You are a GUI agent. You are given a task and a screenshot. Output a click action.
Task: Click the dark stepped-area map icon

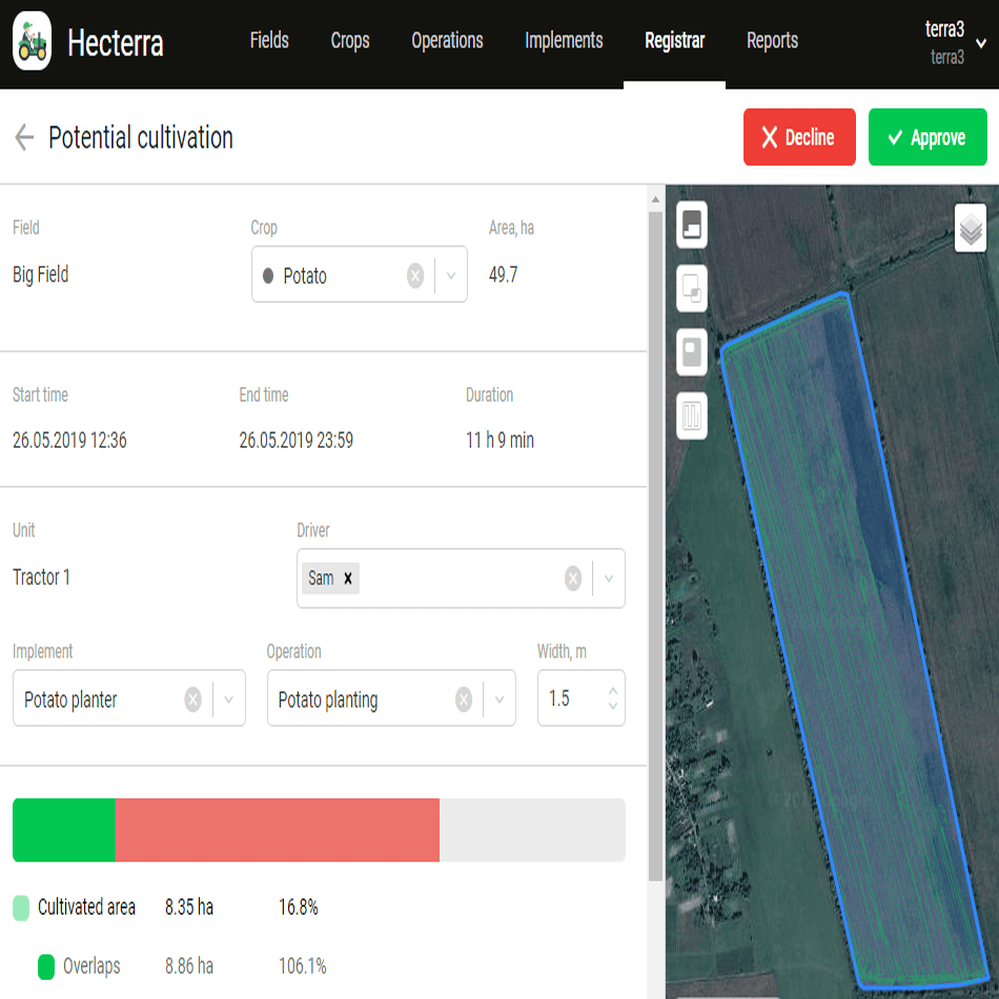692,224
